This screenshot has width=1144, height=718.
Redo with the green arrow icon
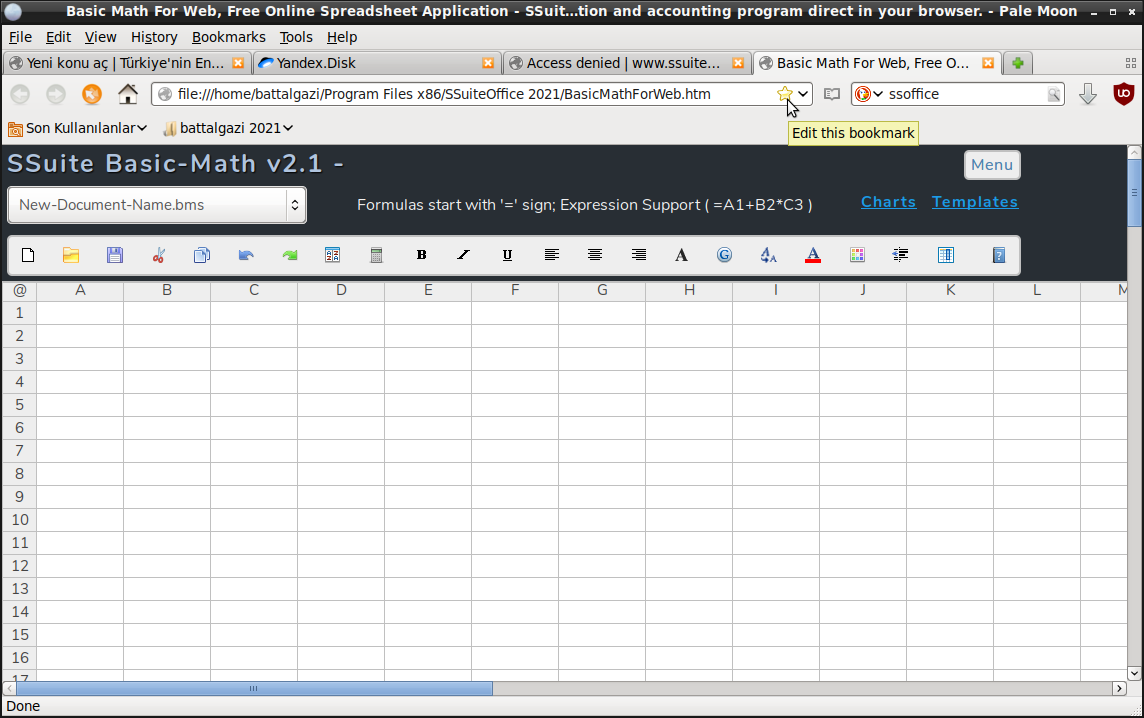coord(290,255)
